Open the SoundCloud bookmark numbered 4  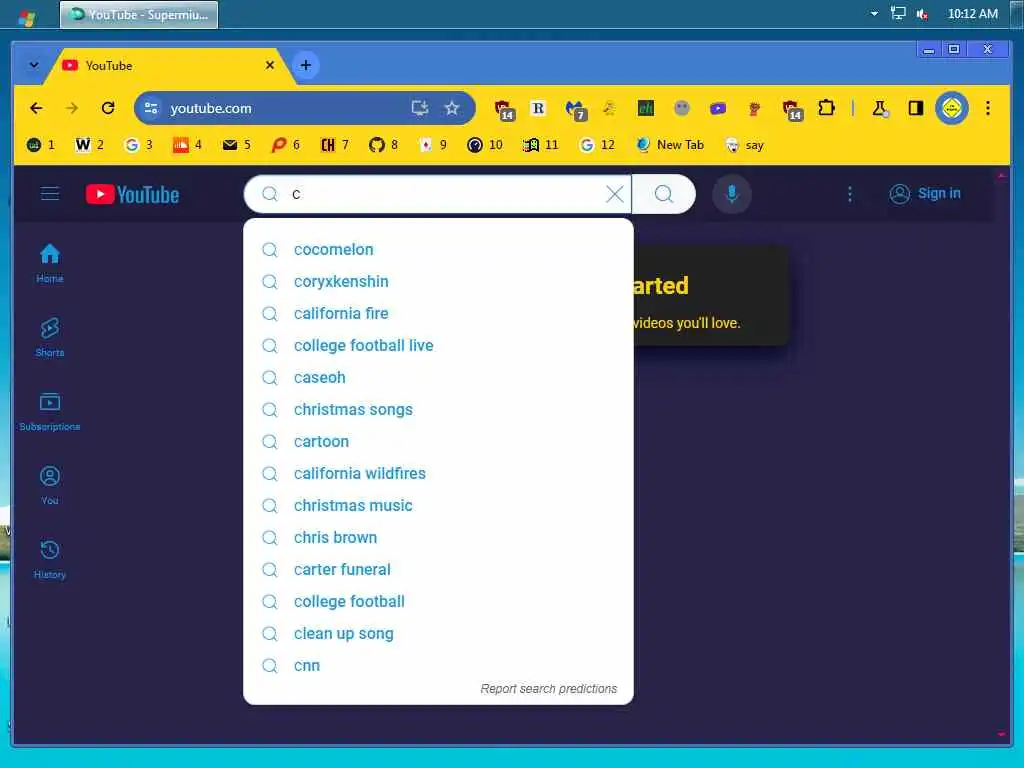pyautogui.click(x=187, y=145)
